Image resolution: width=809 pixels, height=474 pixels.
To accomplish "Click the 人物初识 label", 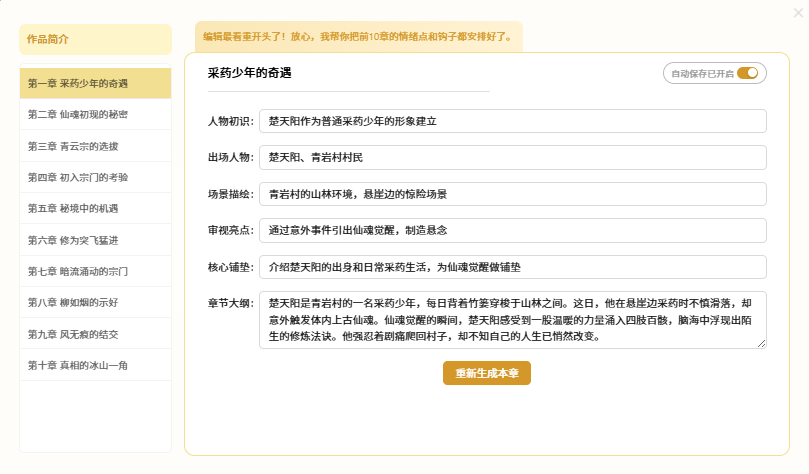I will [231, 121].
